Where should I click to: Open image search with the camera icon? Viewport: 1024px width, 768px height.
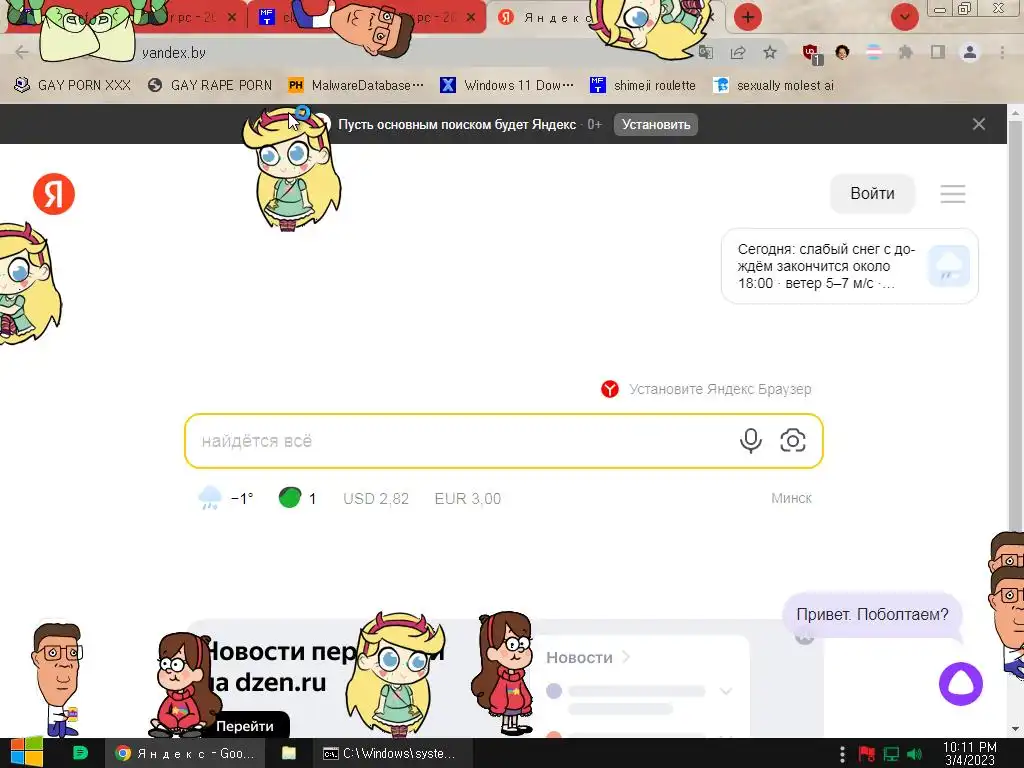[x=792, y=441]
